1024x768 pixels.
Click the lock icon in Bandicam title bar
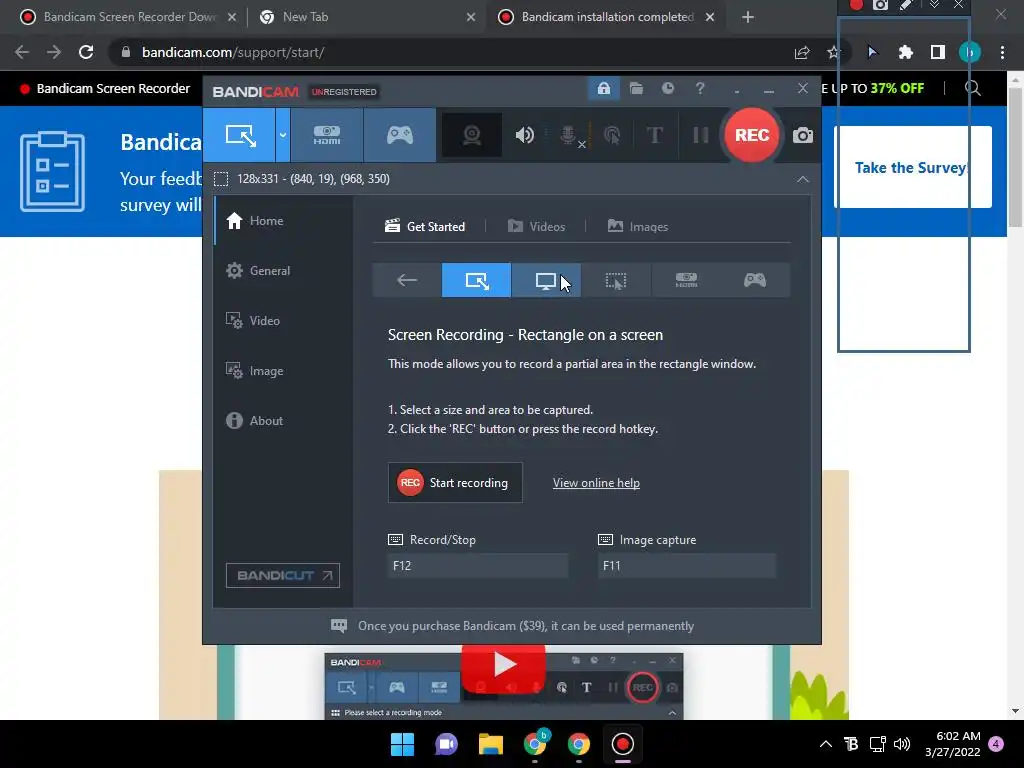(x=603, y=88)
